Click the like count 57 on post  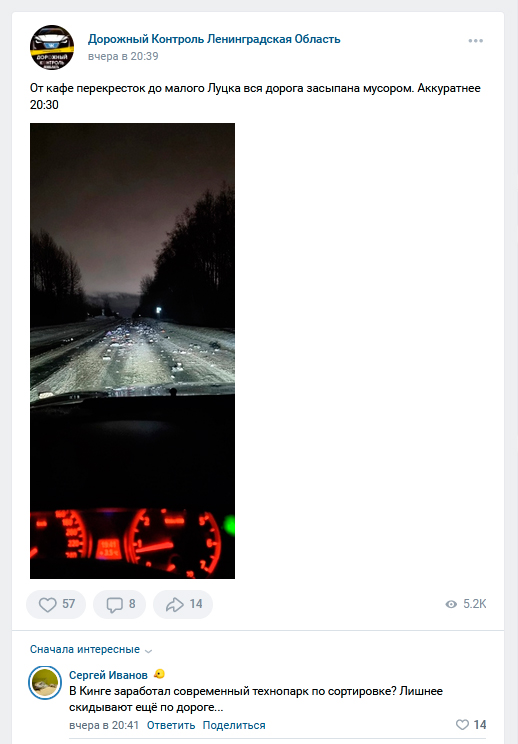click(x=69, y=604)
